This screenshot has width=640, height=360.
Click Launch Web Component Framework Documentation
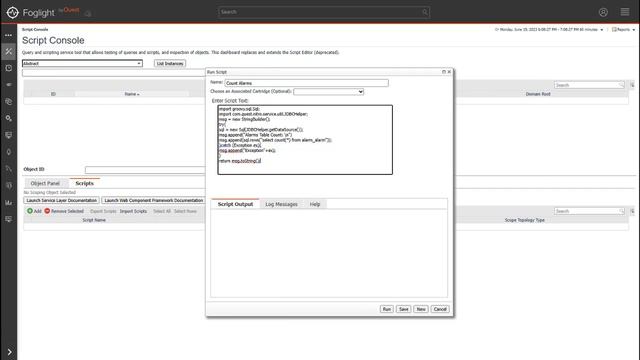point(153,200)
